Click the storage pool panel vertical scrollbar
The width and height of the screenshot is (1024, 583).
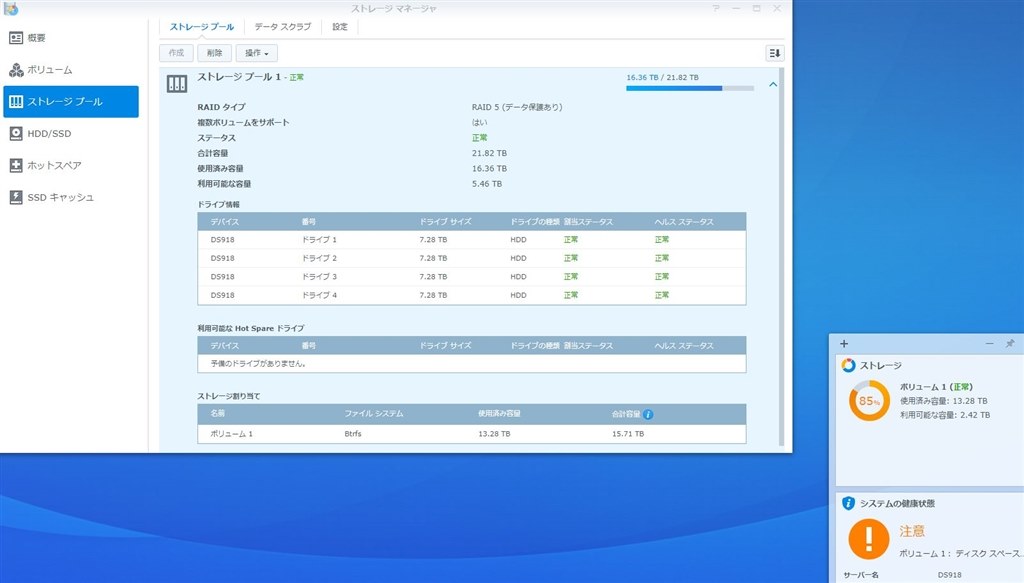(x=781, y=257)
